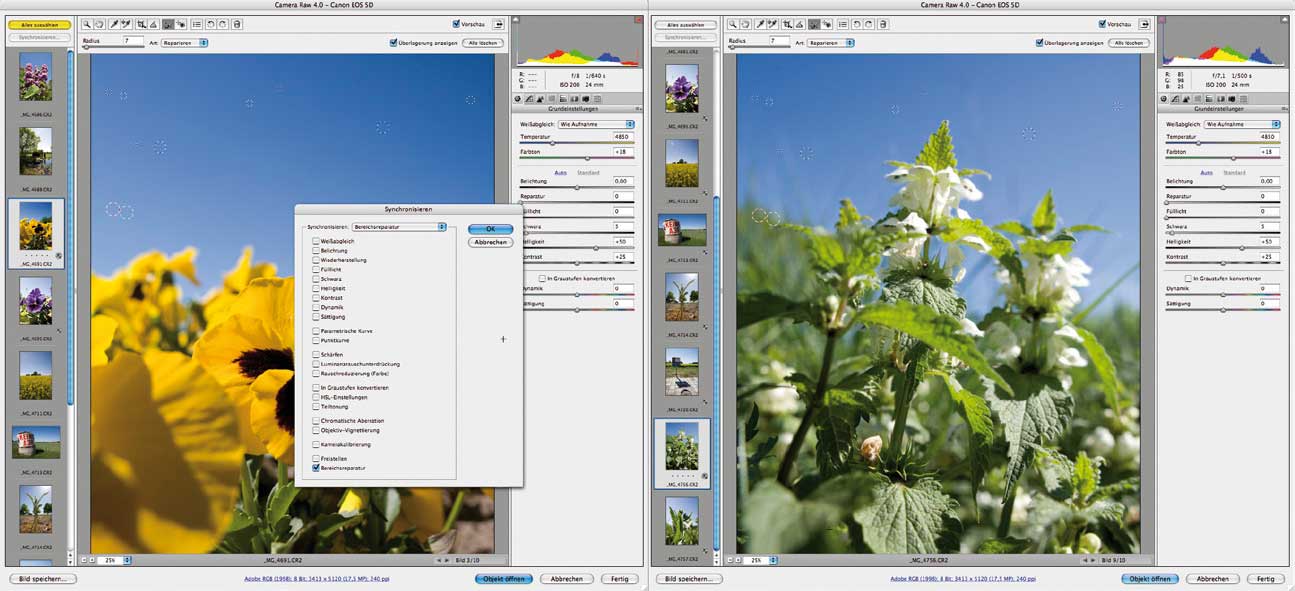The height and width of the screenshot is (591, 1295).
Task: Open the Tone Curve panel tab in right window
Action: pyautogui.click(x=1176, y=98)
